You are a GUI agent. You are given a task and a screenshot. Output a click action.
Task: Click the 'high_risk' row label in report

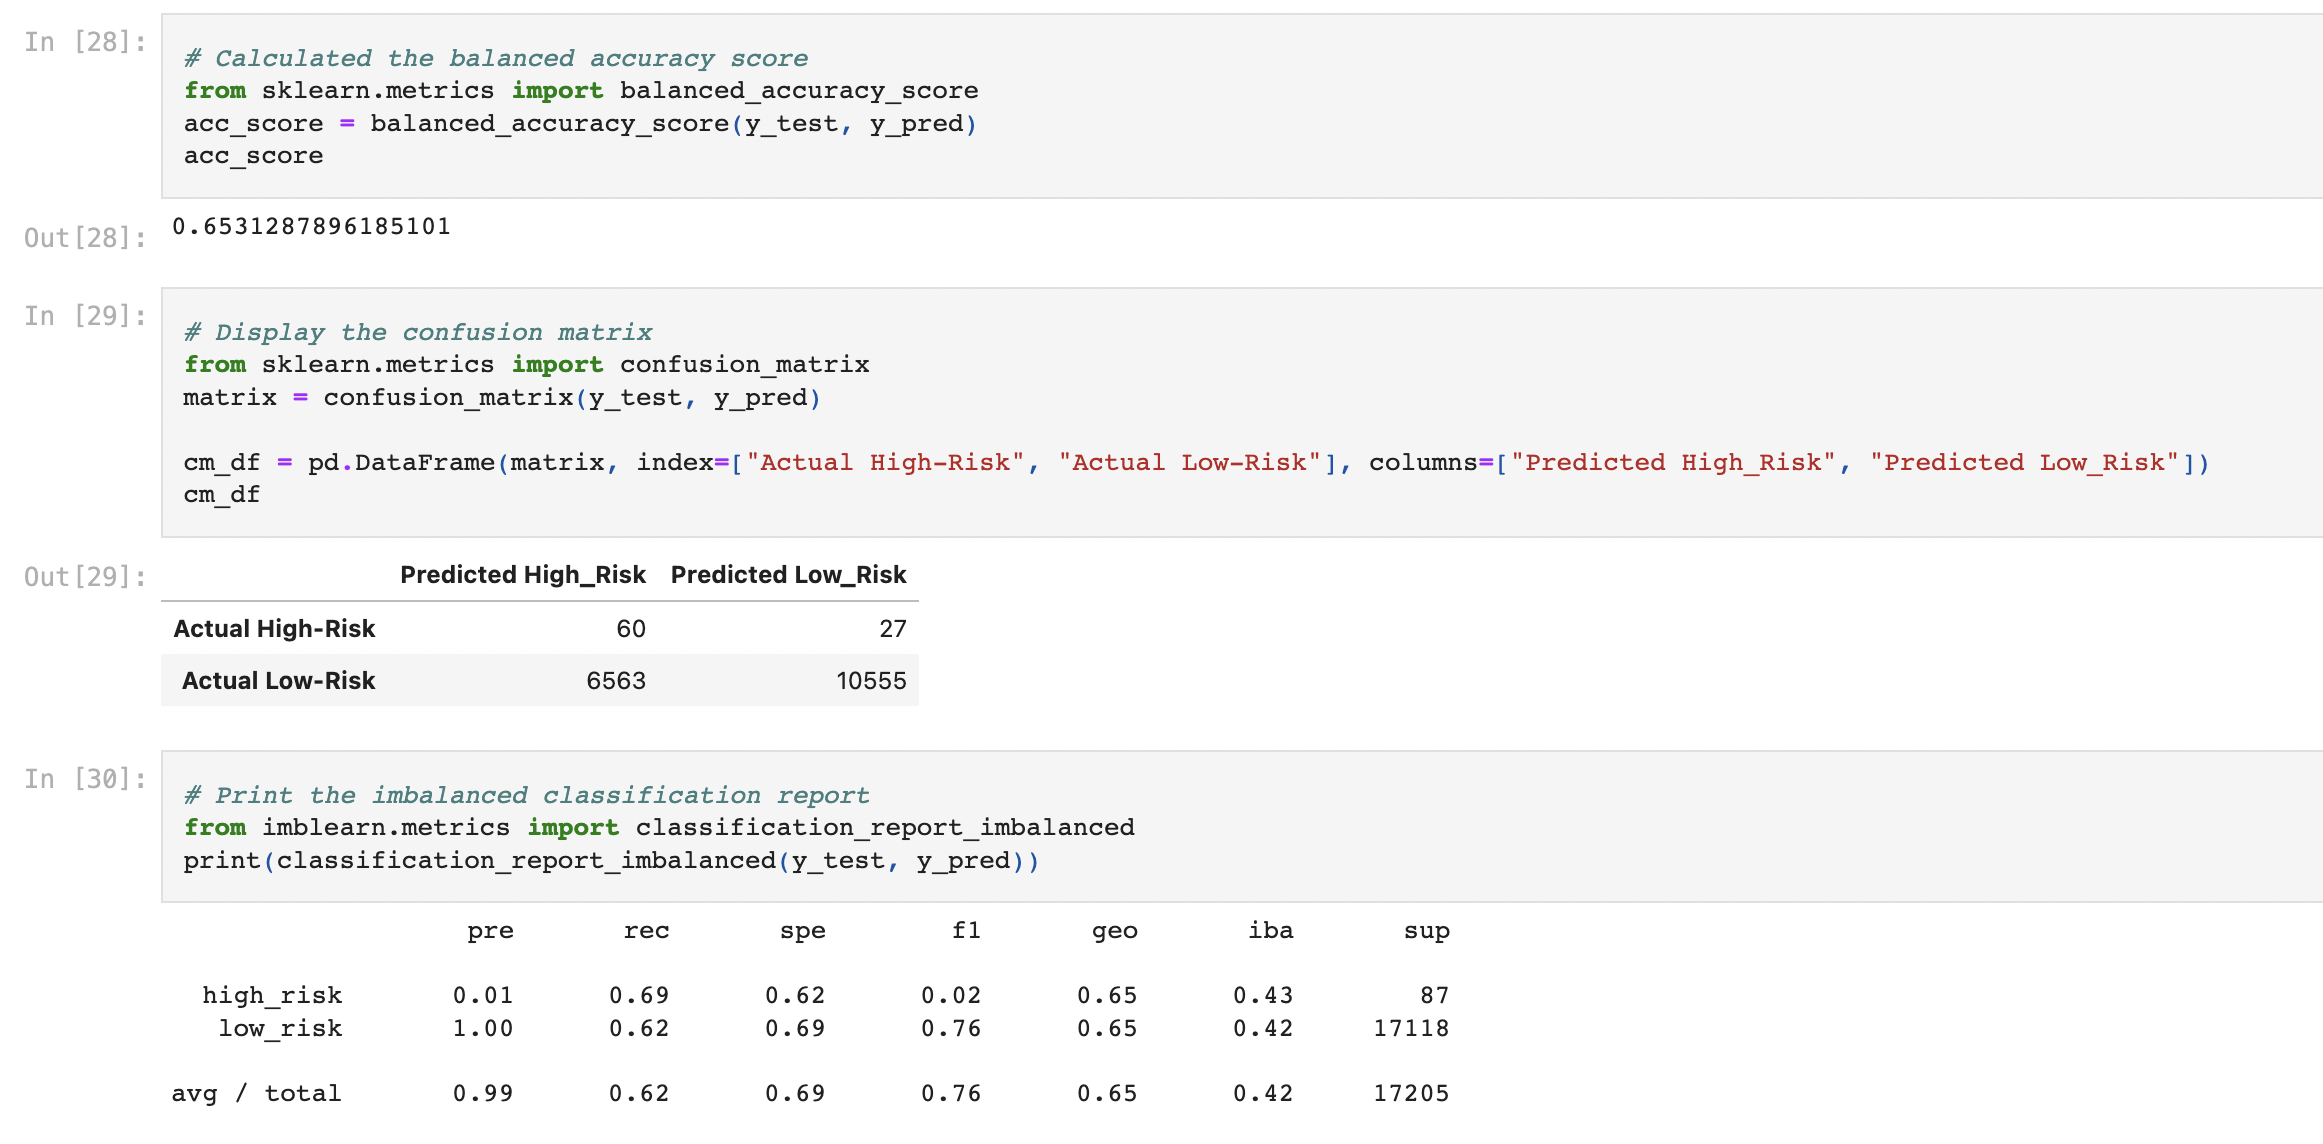tap(272, 996)
